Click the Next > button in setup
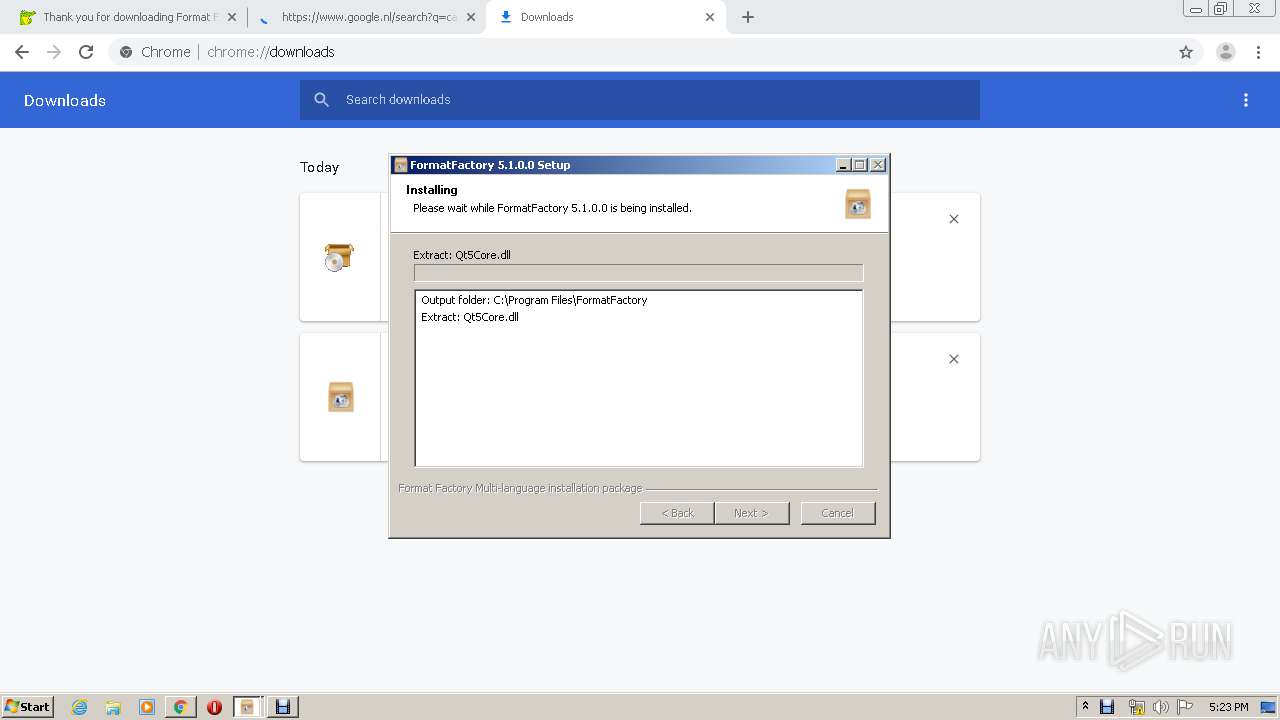 point(752,513)
